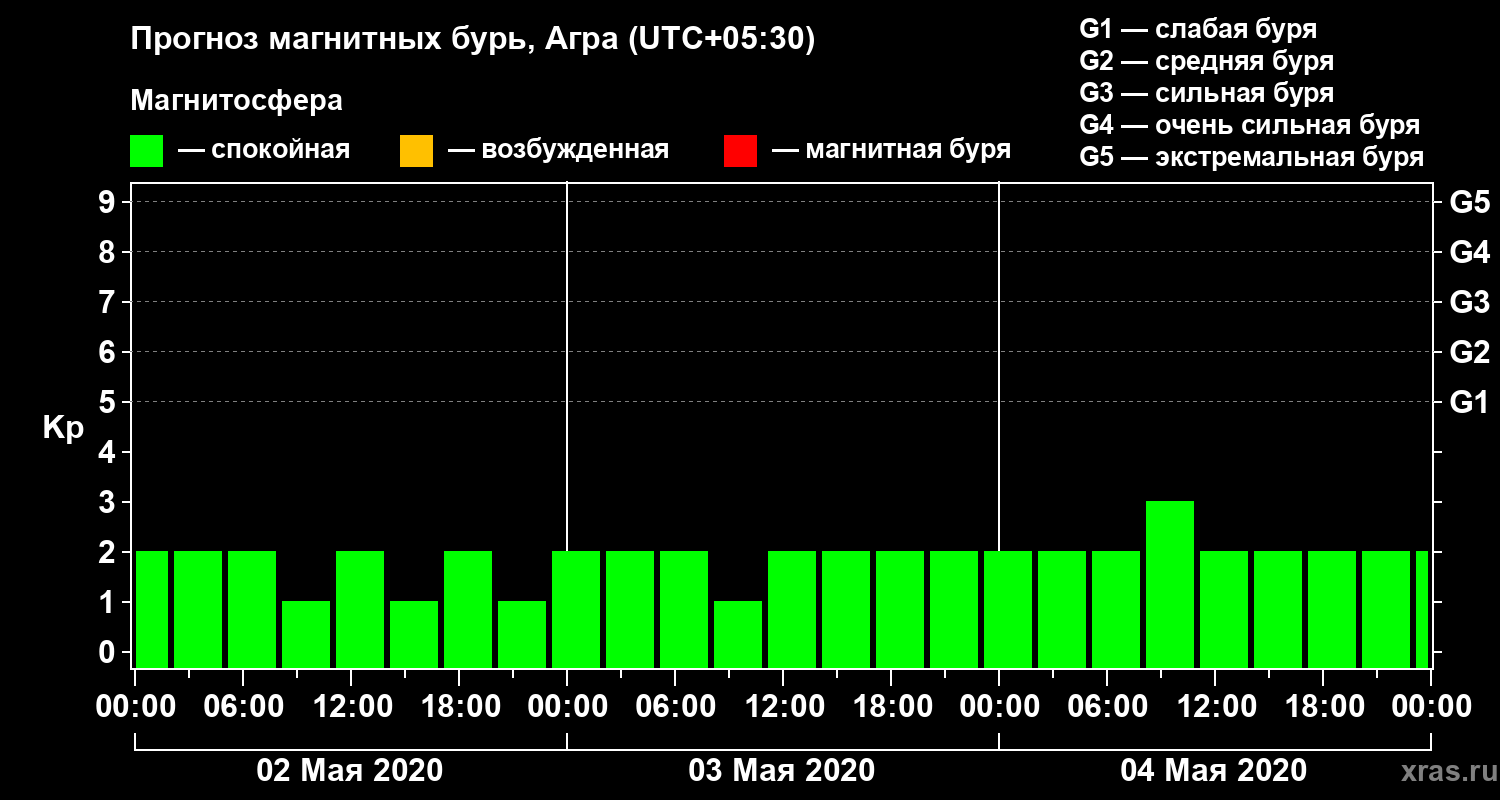Click the '03 Мая 2020' date label

pyautogui.click(x=782, y=770)
